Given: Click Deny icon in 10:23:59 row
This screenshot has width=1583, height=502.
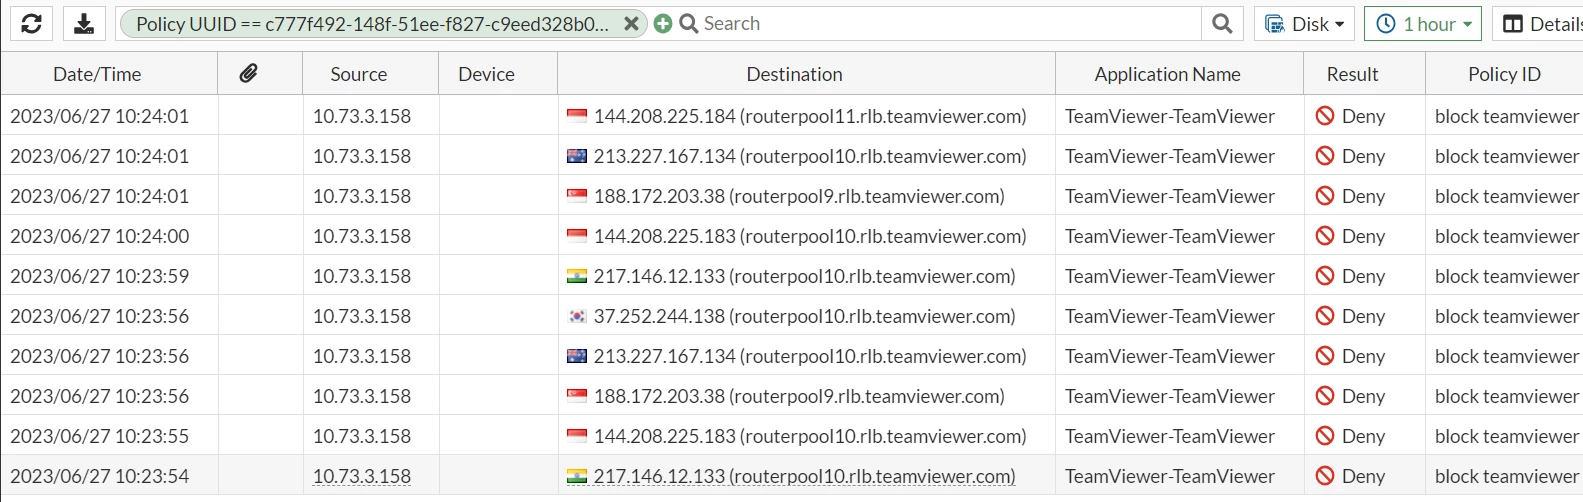Looking at the screenshot, I should [1325, 276].
